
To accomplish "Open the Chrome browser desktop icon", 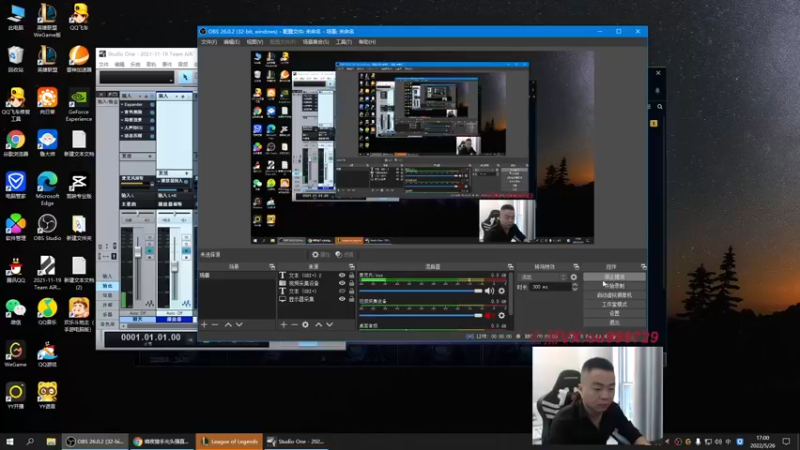I will click(15, 143).
